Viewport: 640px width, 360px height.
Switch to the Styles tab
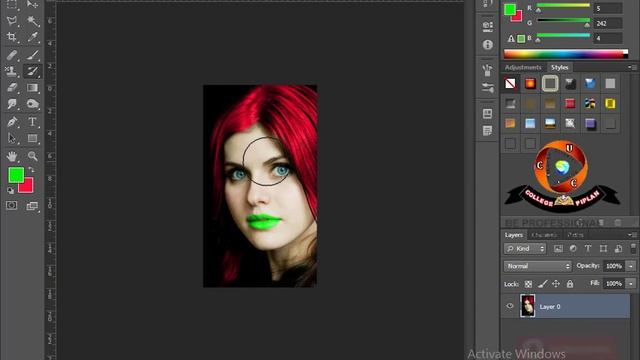pyautogui.click(x=560, y=67)
